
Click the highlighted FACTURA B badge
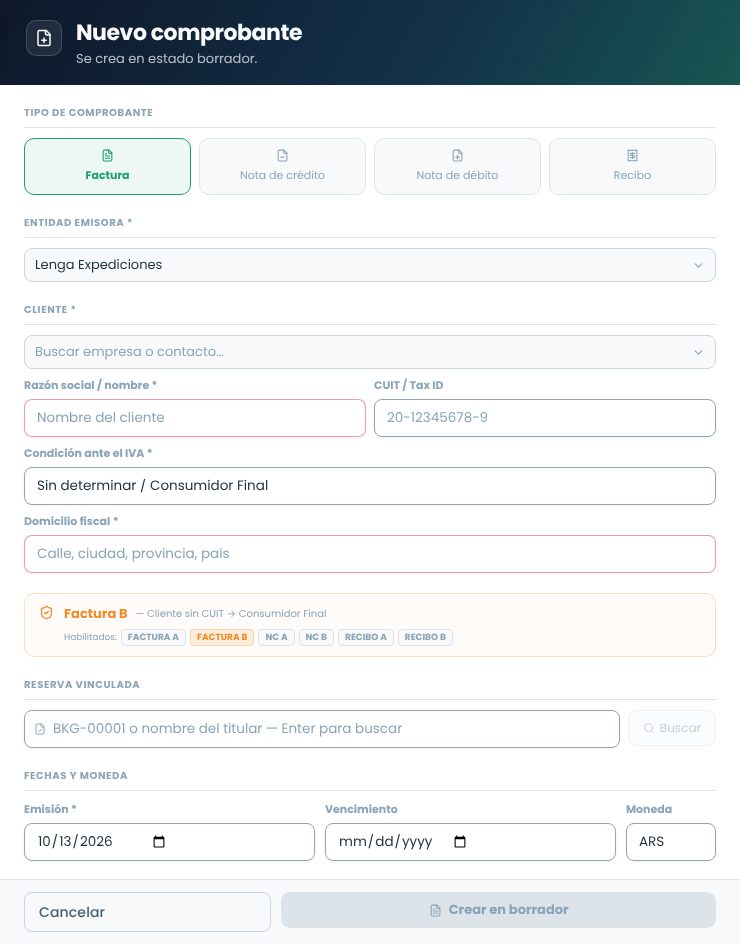click(222, 637)
